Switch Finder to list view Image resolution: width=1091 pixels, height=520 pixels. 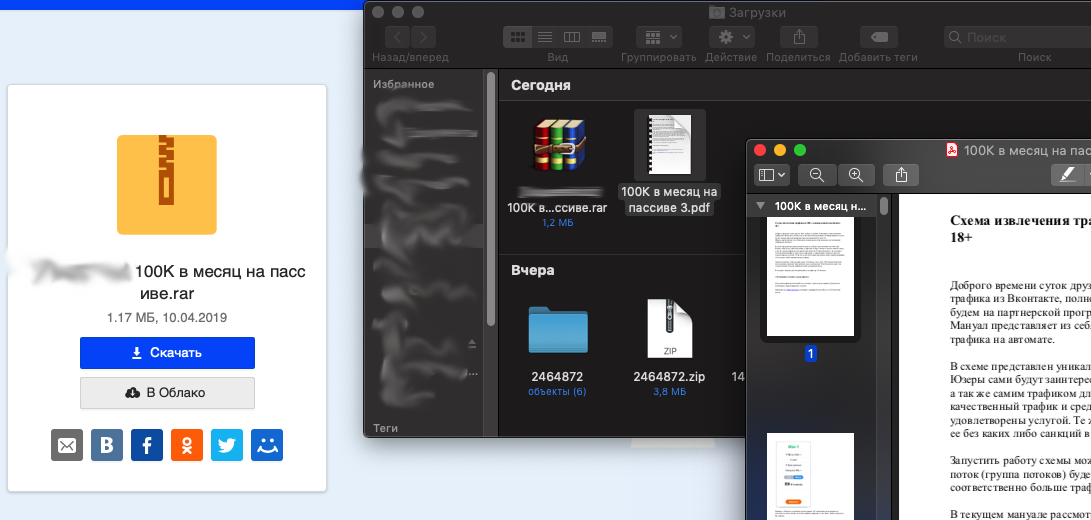[545, 37]
